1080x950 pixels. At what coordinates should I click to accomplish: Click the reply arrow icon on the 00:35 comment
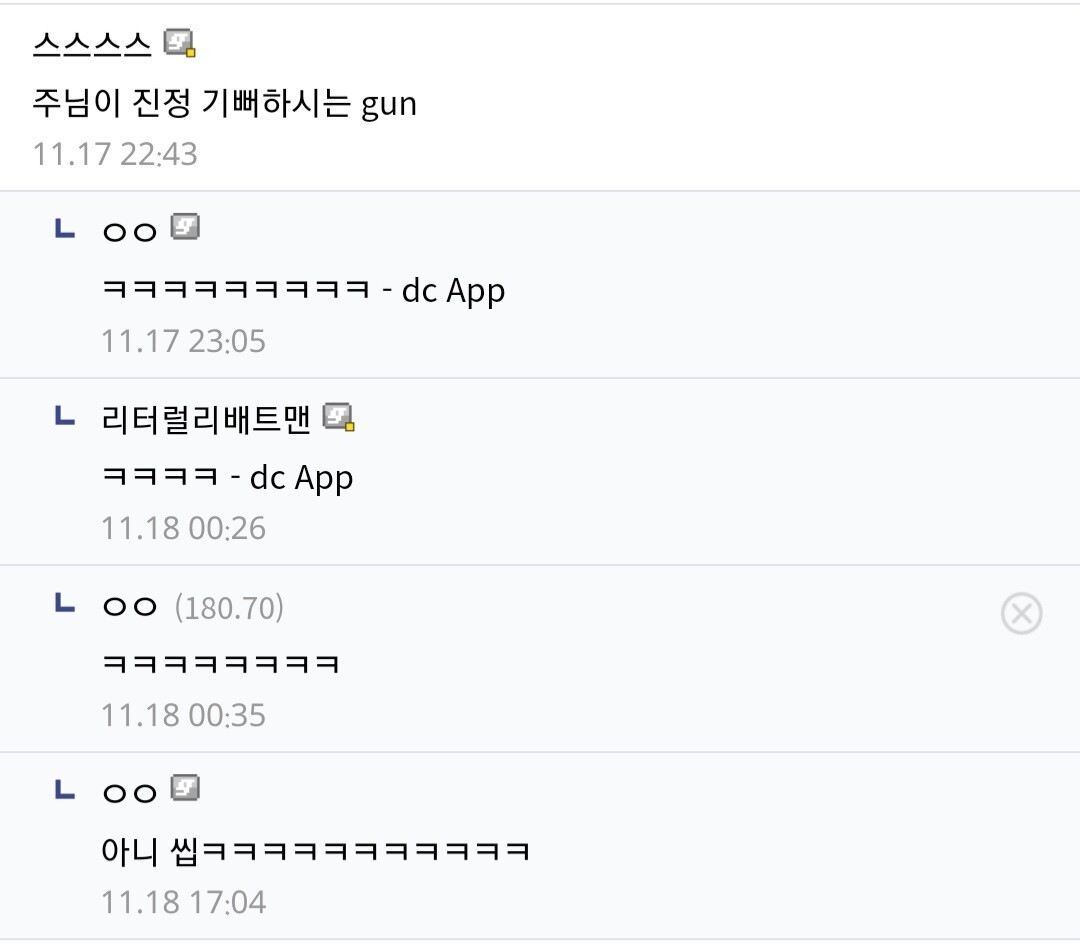(64, 603)
